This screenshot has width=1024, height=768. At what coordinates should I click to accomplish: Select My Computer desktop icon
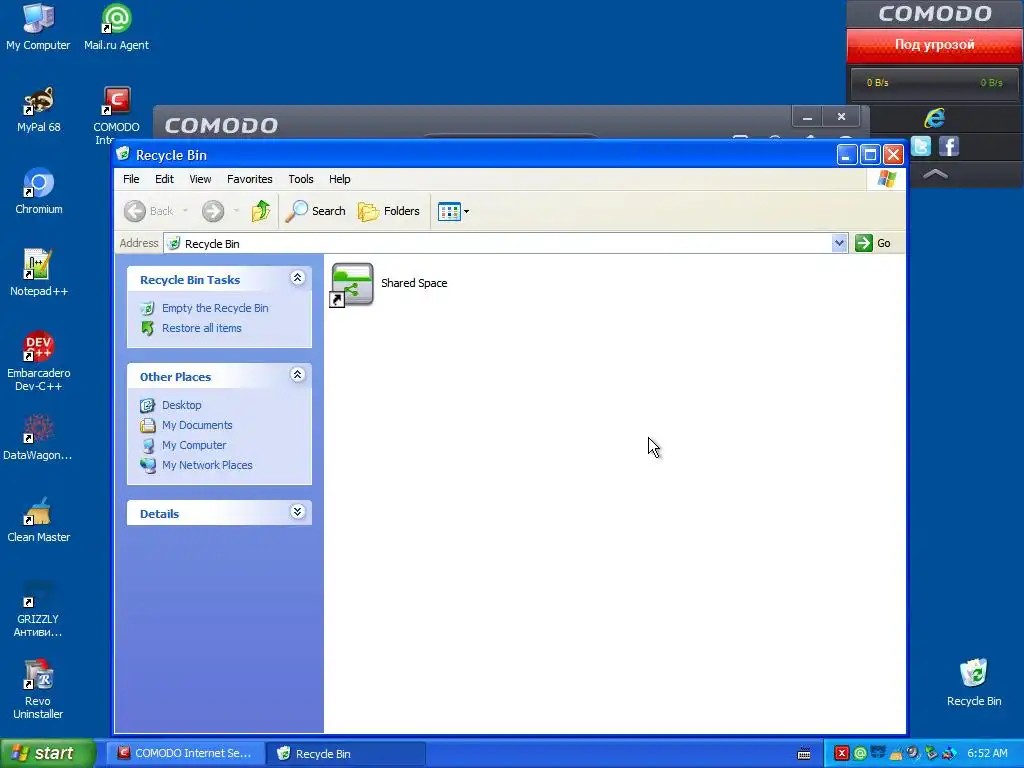point(38,27)
